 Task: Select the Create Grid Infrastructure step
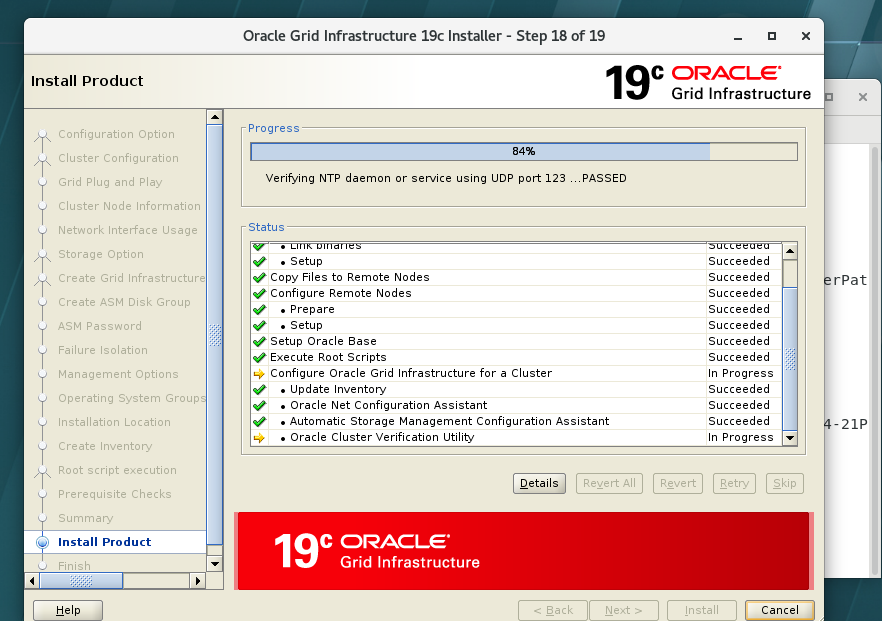[132, 278]
